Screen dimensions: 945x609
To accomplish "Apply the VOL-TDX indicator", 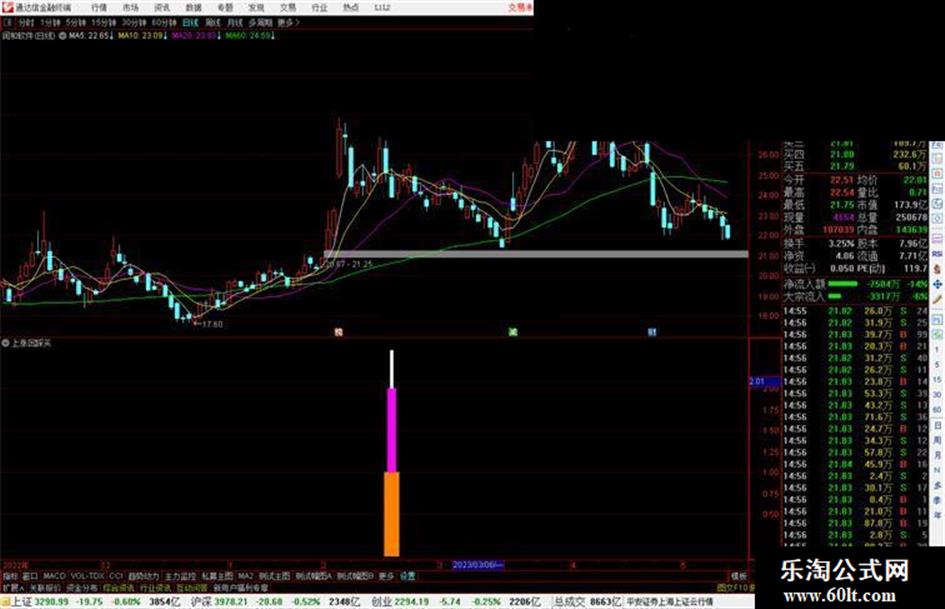I will click(87, 576).
